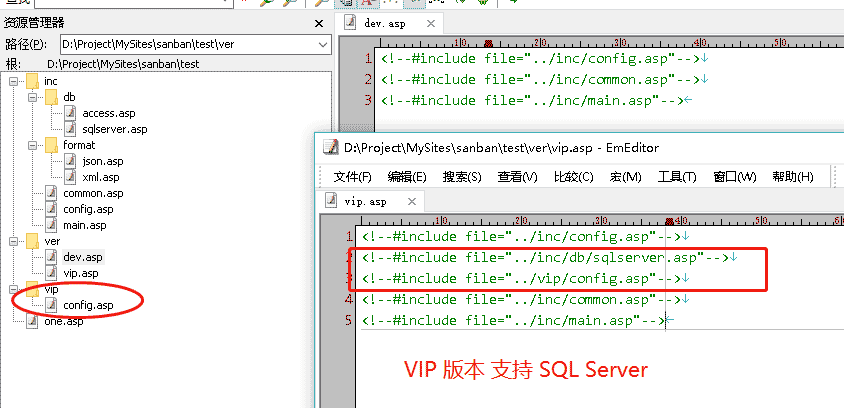Collapse the ver folder node
The image size is (844, 408).
(13, 241)
